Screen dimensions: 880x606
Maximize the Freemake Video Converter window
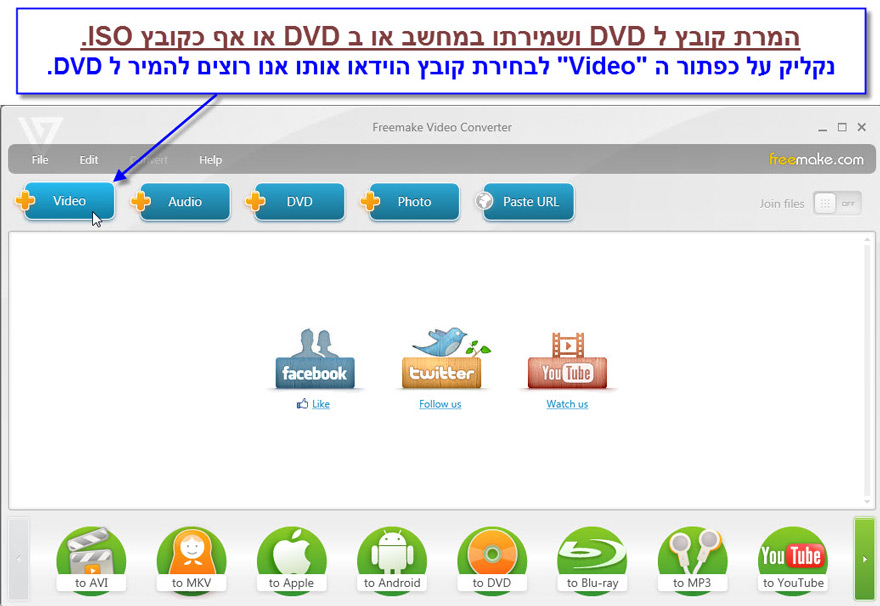tap(842, 127)
